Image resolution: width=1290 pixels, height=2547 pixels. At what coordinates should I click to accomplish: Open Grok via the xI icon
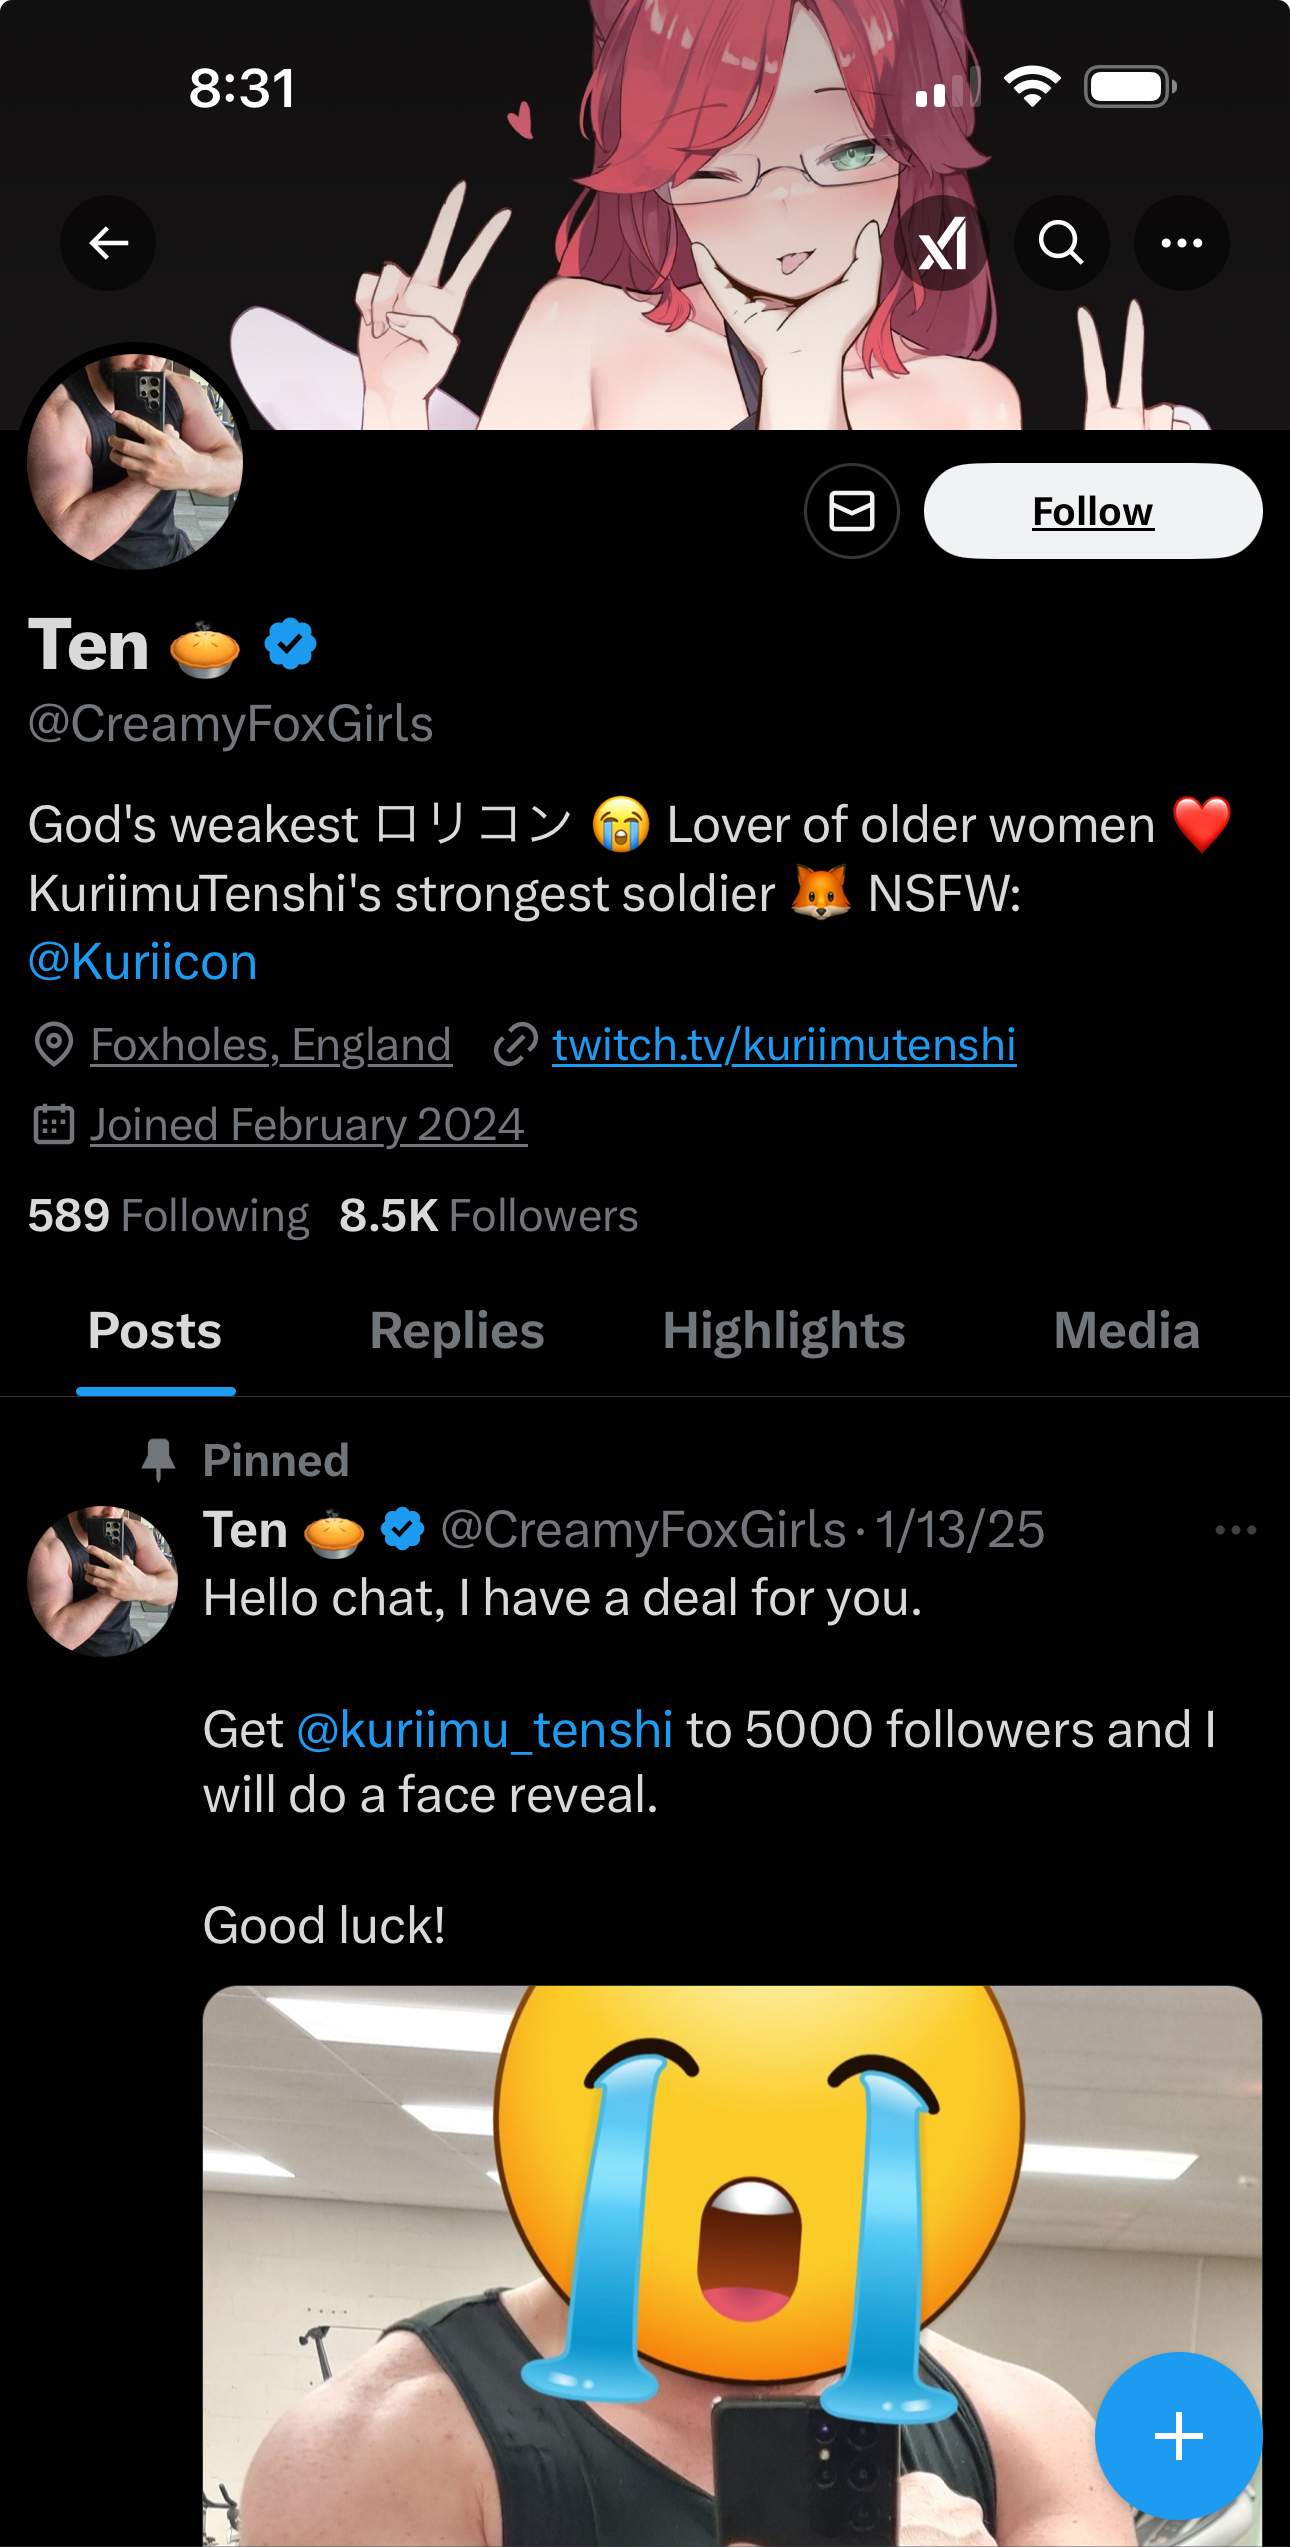click(942, 243)
